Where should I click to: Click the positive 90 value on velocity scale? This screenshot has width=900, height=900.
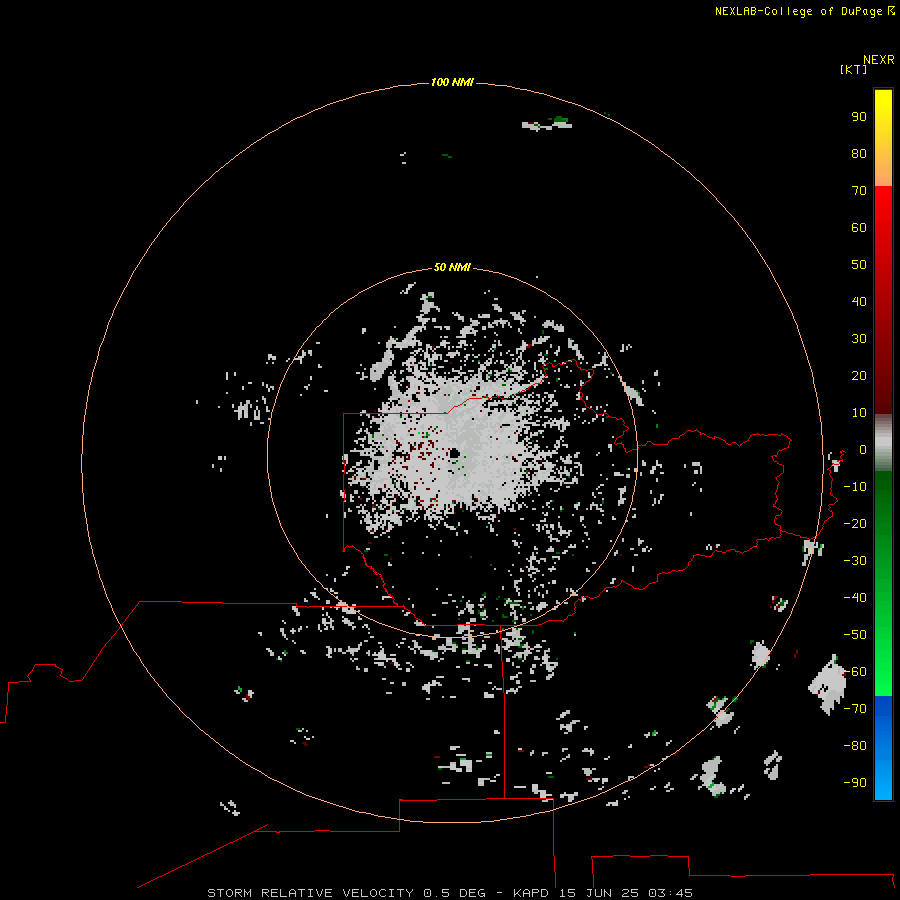(x=859, y=117)
